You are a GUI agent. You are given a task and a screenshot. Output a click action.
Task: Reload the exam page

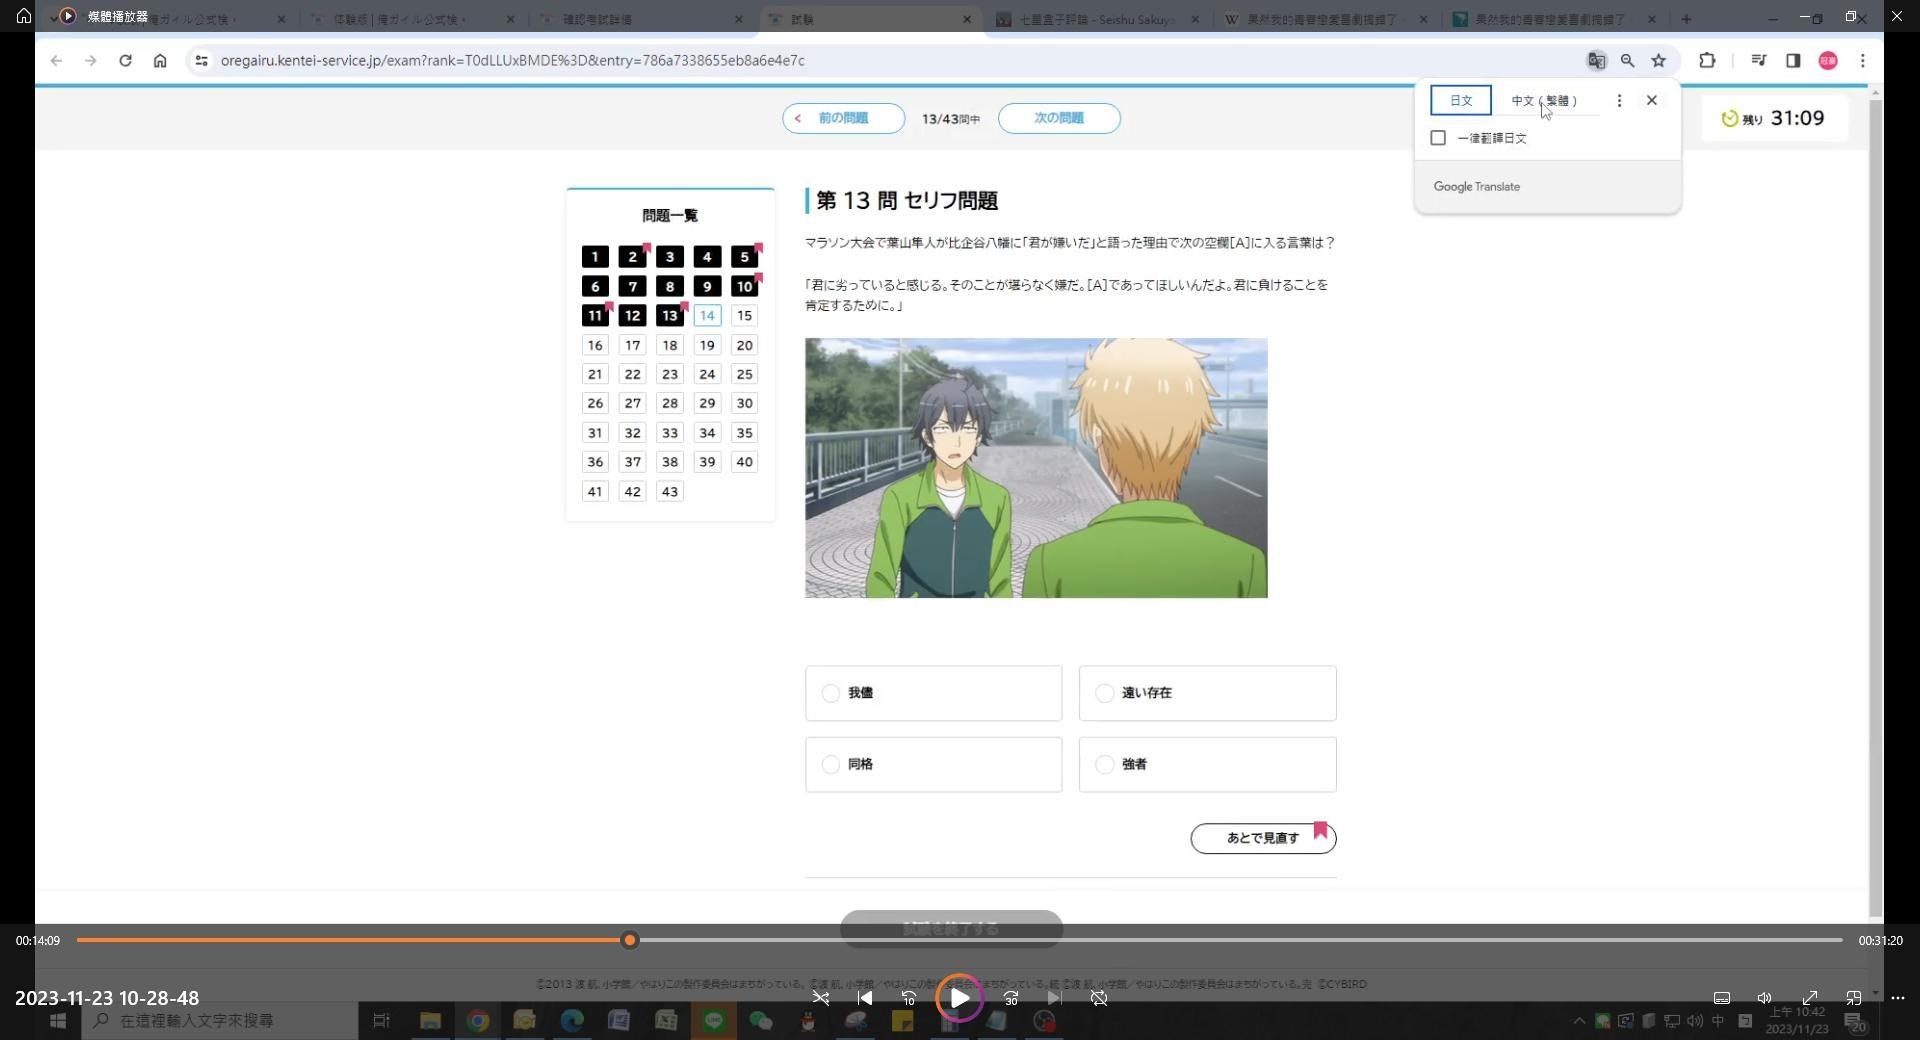tap(125, 61)
